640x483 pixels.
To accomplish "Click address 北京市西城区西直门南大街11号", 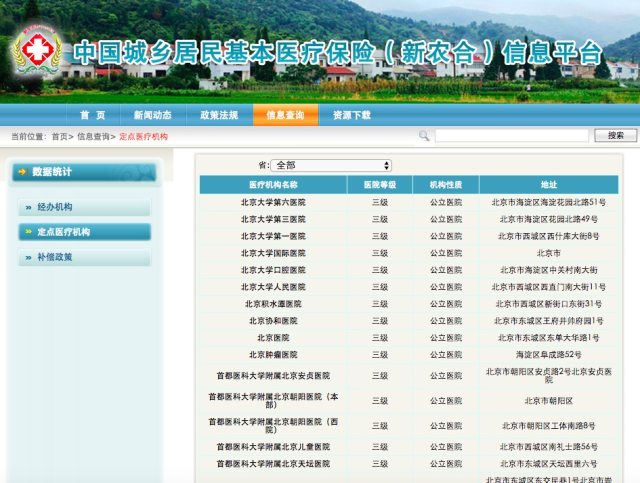I will pos(549,287).
